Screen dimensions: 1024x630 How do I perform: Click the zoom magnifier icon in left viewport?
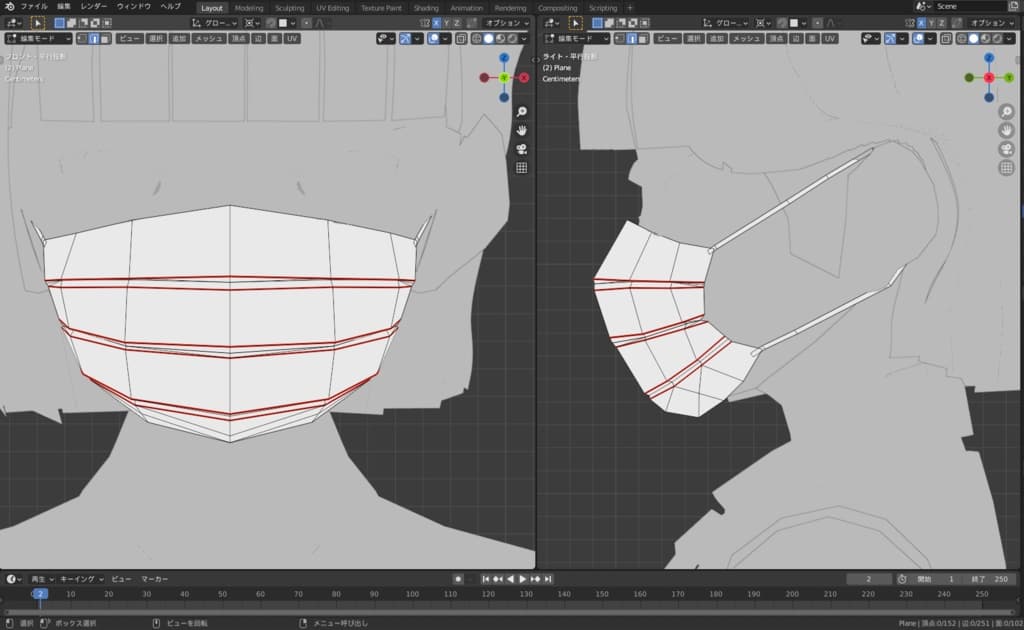(521, 111)
